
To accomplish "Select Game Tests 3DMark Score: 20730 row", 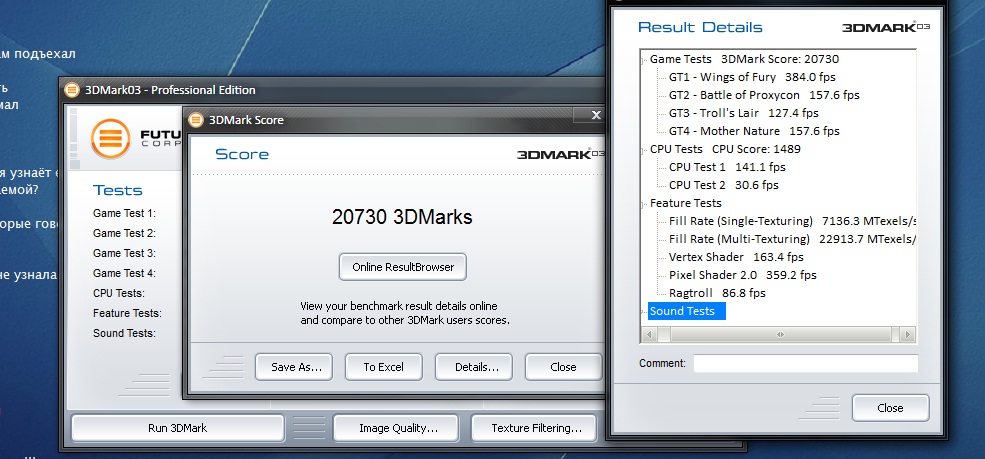I will (744, 59).
